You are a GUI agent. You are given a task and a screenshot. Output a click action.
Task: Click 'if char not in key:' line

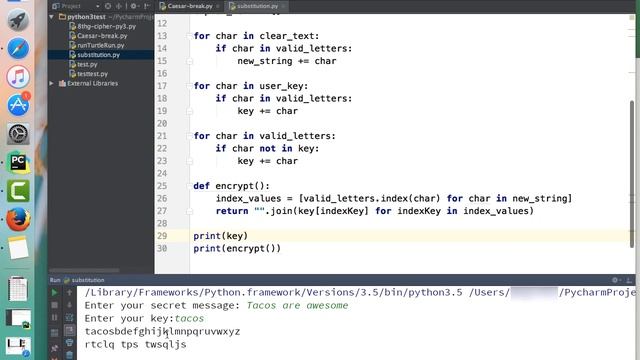pyautogui.click(x=267, y=149)
